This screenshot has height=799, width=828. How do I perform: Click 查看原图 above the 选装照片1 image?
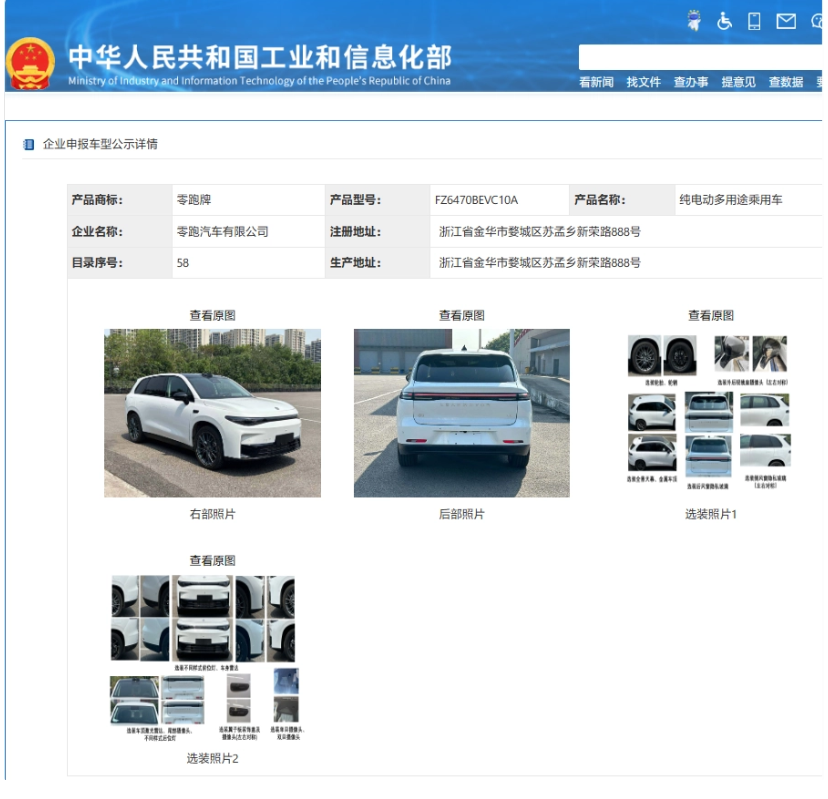click(x=711, y=315)
